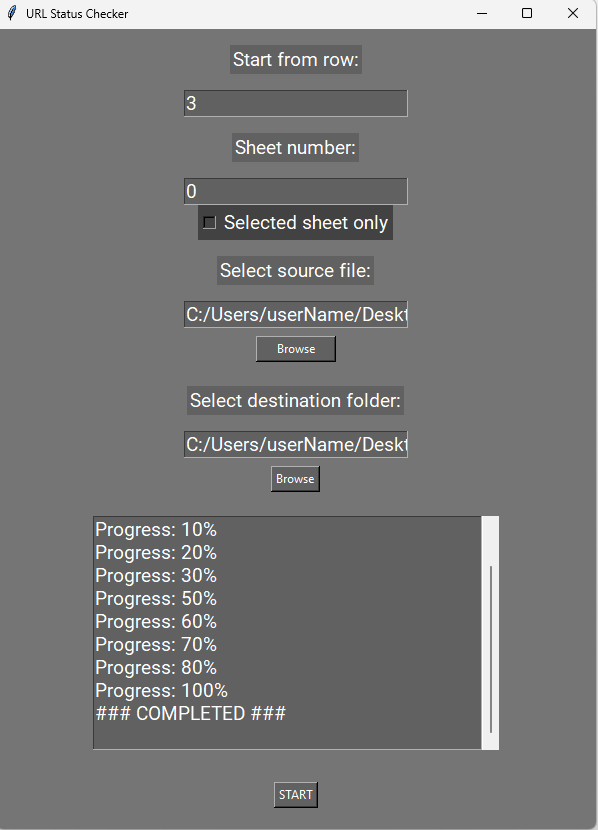Click the Start from row input field
The image size is (598, 830).
(x=295, y=102)
